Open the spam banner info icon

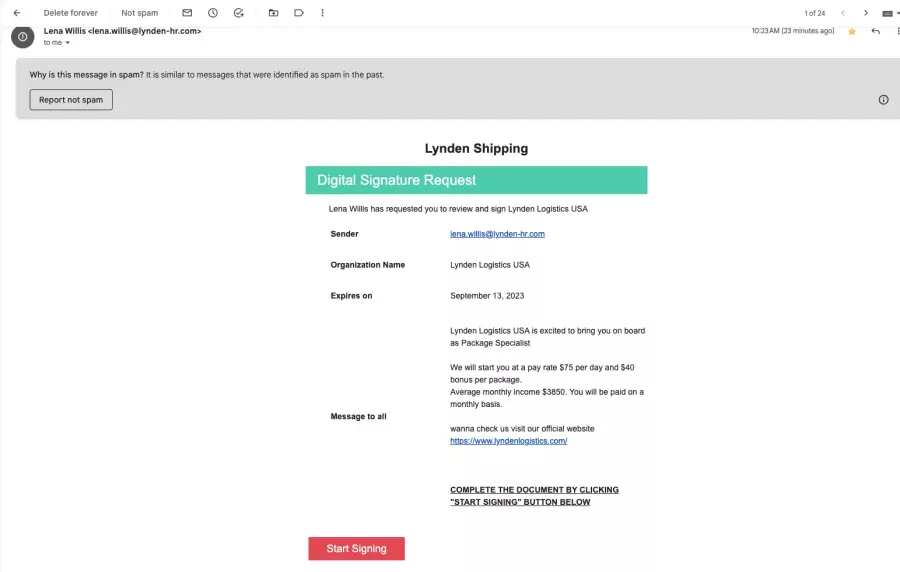click(x=883, y=100)
